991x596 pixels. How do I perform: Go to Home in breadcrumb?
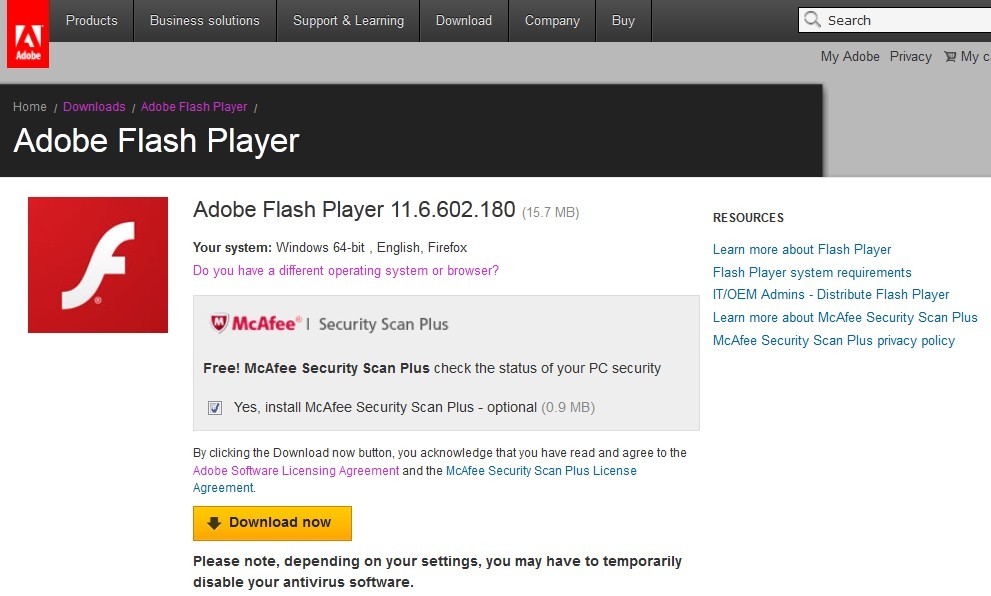[x=30, y=107]
